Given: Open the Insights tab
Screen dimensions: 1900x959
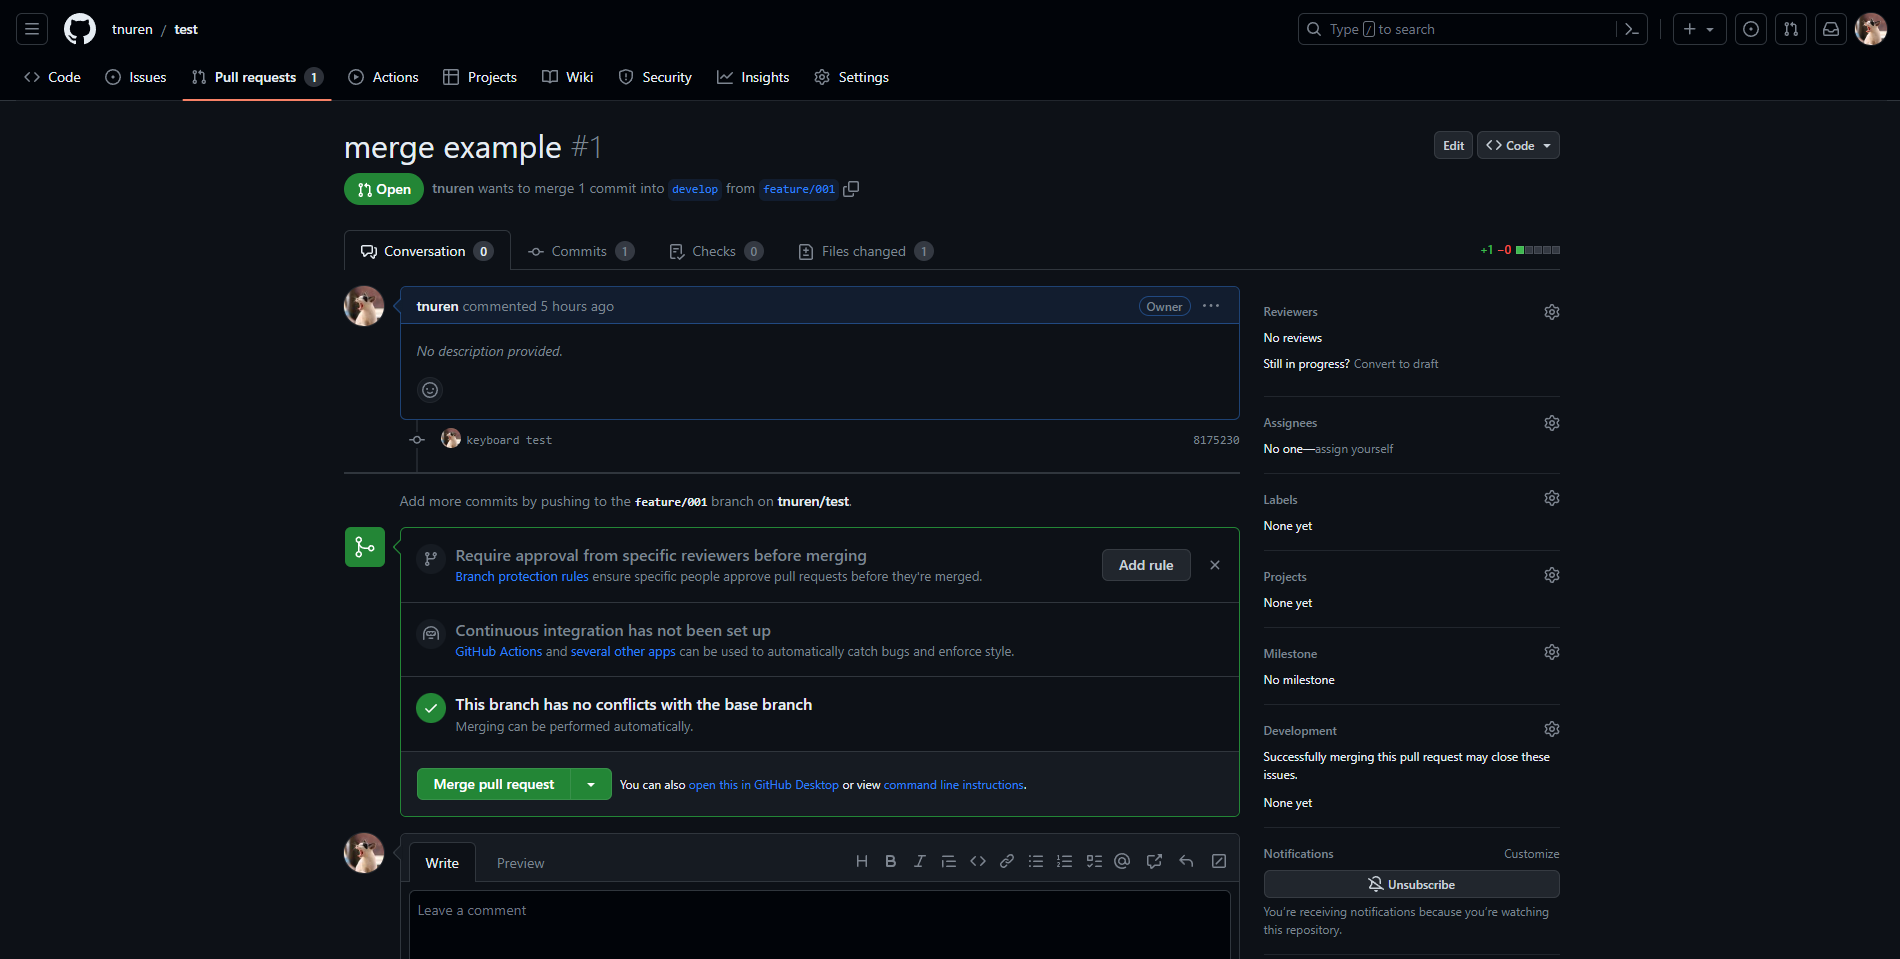Looking at the screenshot, I should [753, 77].
